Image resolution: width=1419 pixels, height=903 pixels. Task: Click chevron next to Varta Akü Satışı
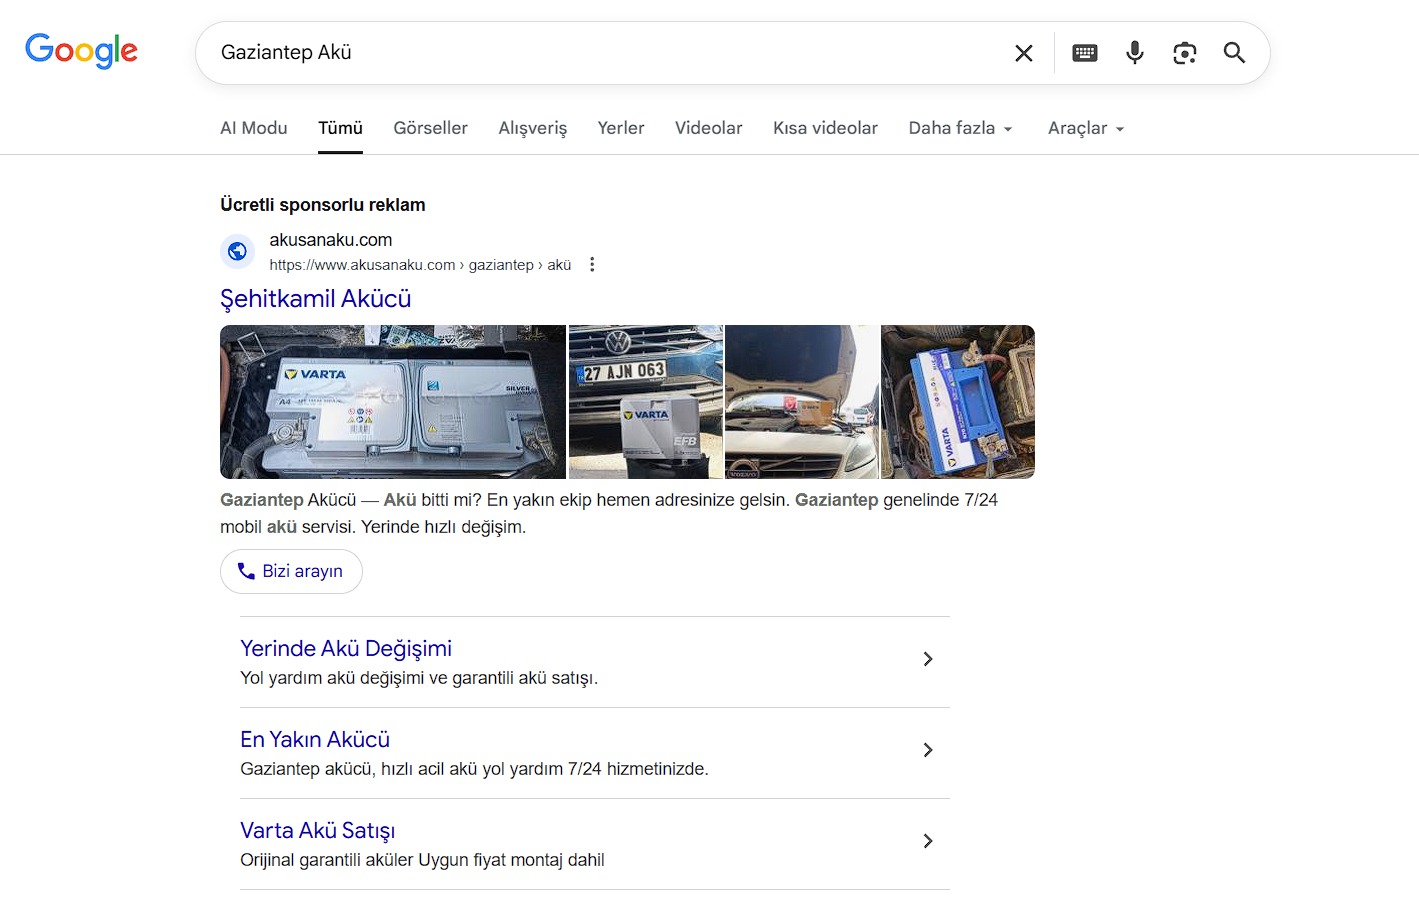(928, 841)
